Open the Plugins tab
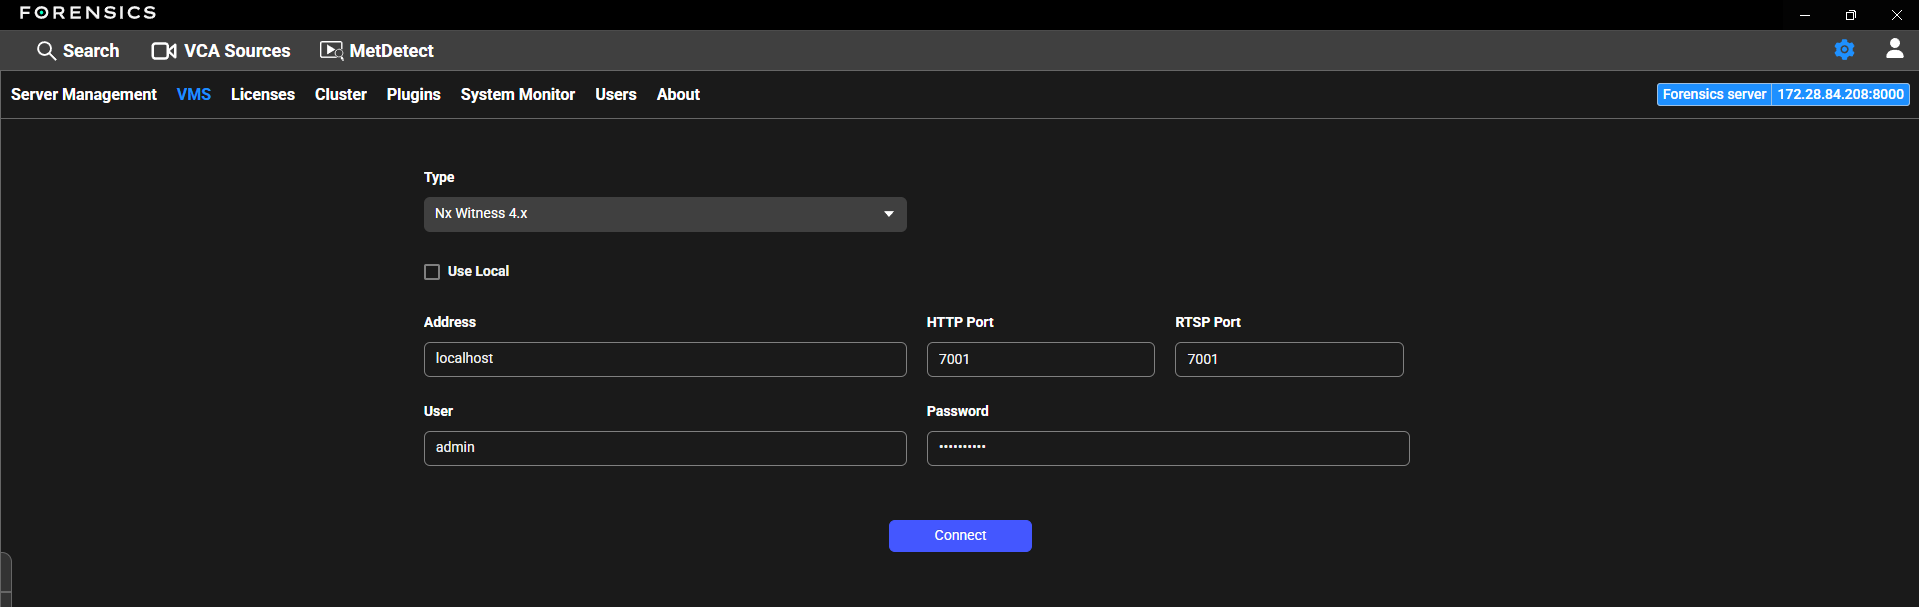The image size is (1919, 607). [413, 94]
